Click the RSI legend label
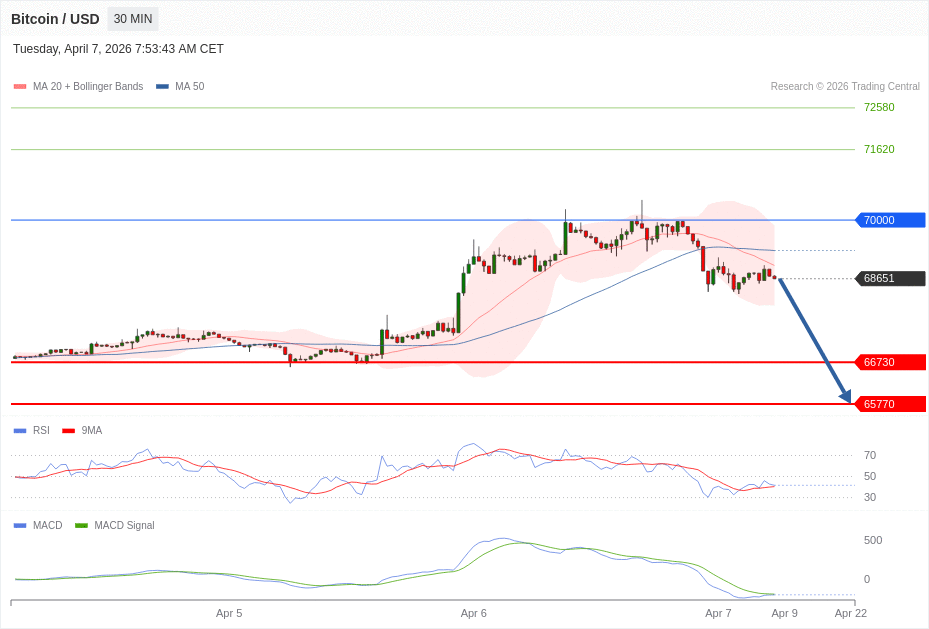 point(41,431)
